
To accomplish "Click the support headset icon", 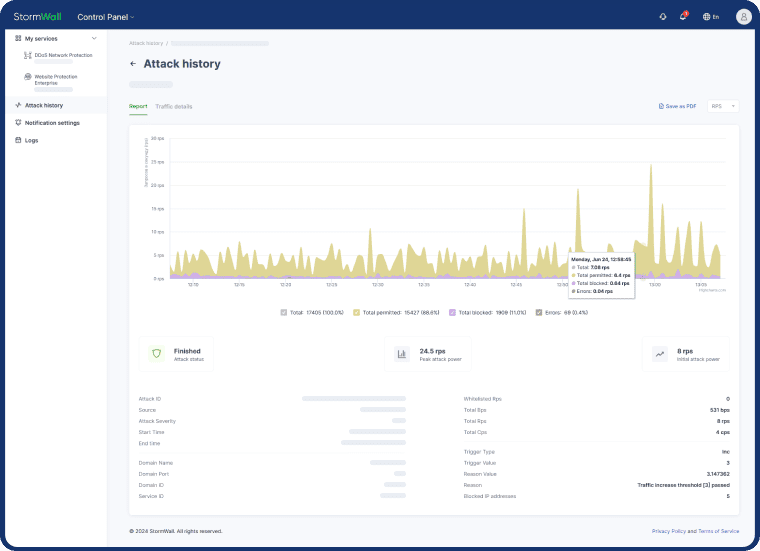I will [x=662, y=17].
